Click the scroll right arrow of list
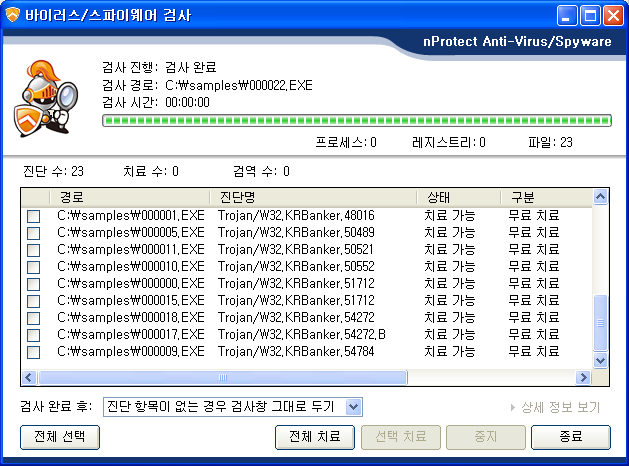The image size is (629, 466). point(583,377)
